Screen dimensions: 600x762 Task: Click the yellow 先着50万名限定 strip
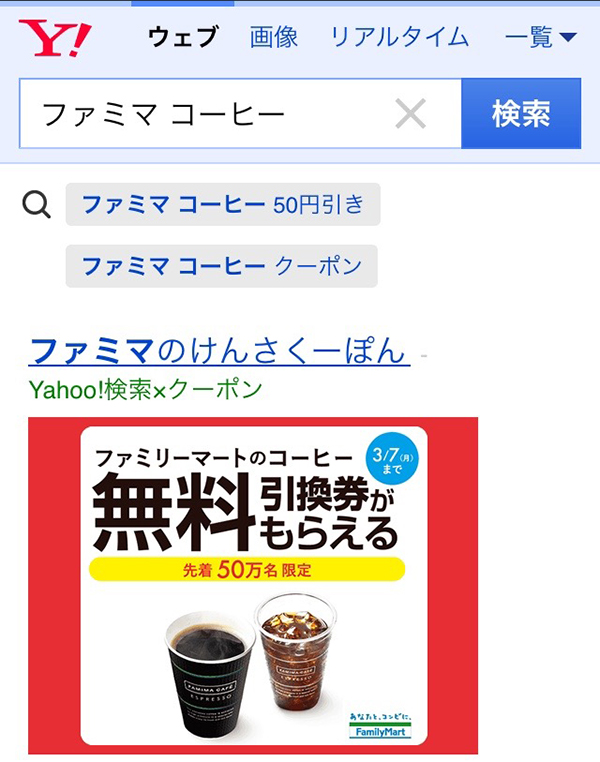tap(247, 569)
